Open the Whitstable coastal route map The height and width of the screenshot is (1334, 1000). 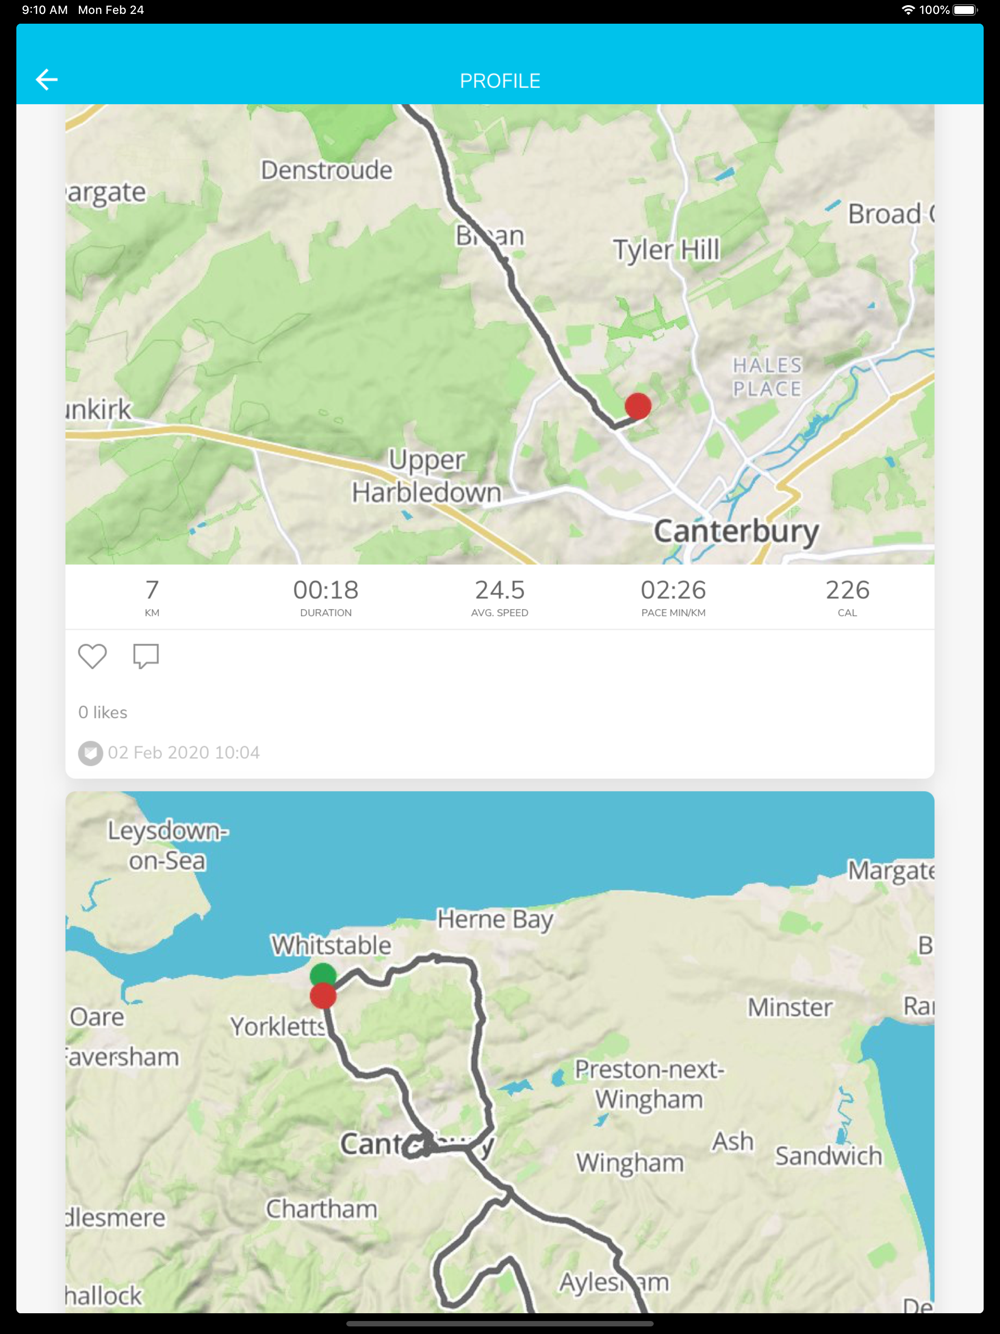coord(500,1052)
